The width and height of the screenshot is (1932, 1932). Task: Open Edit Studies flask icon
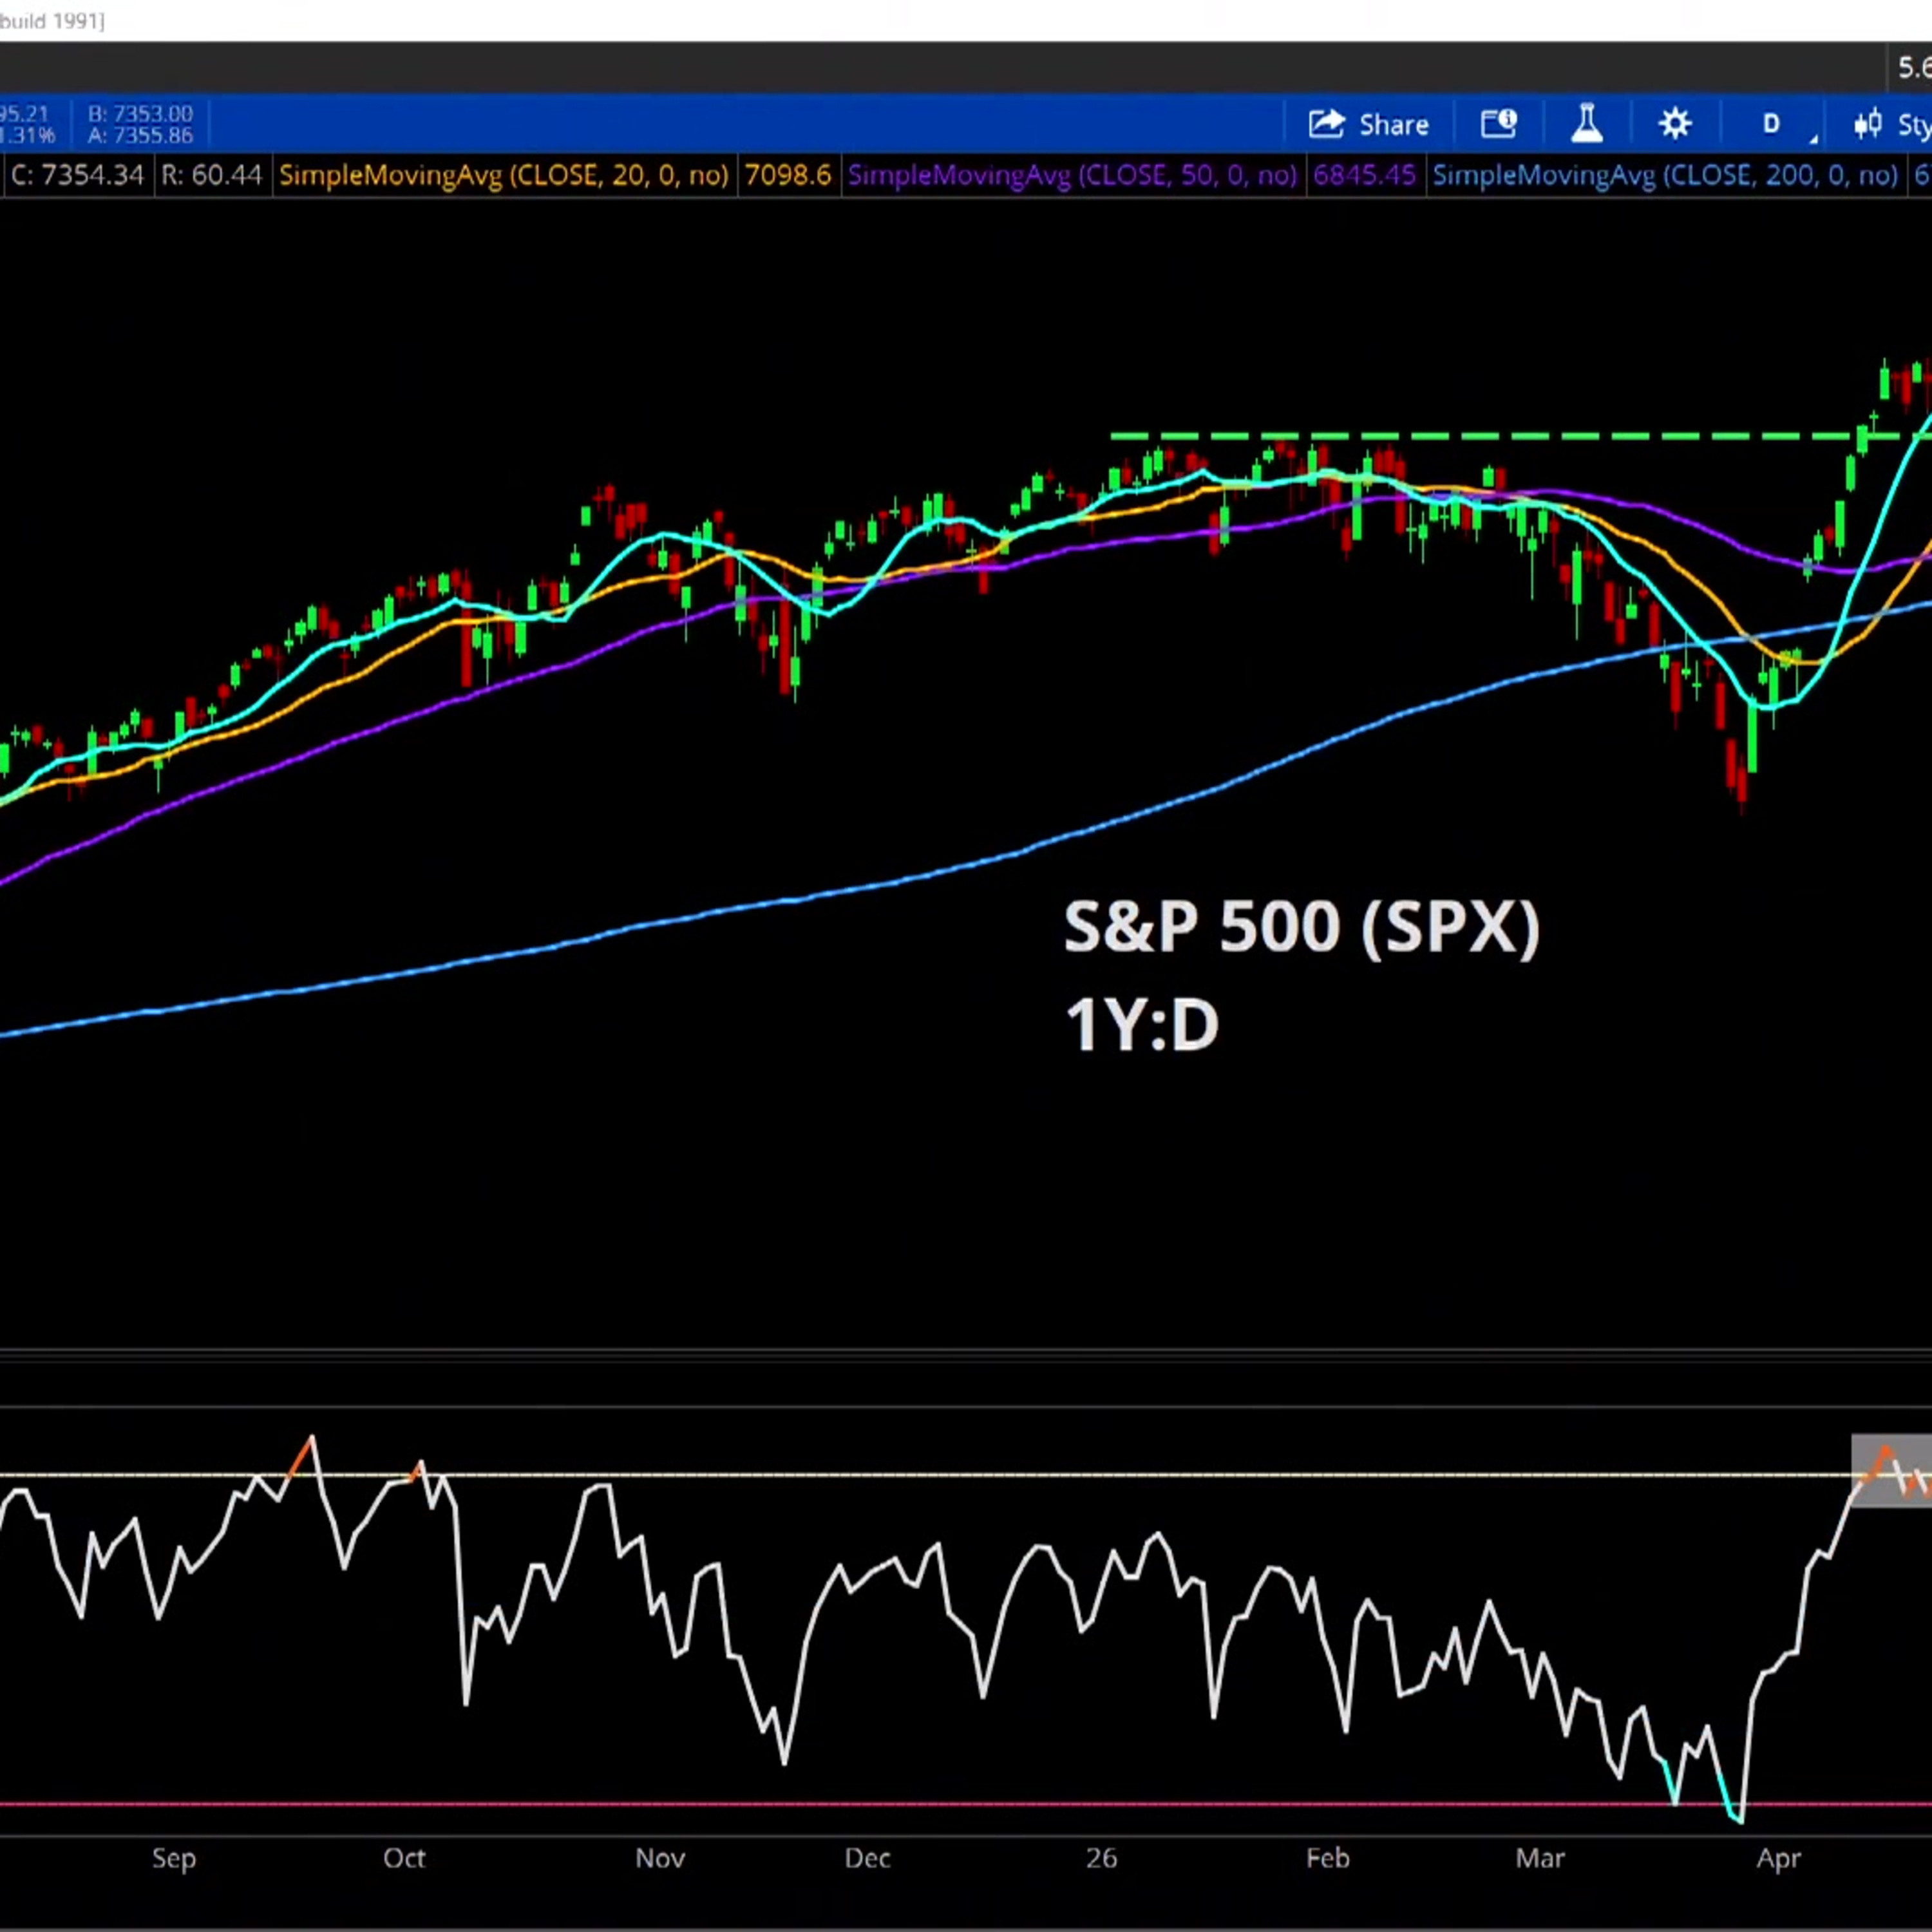1587,124
